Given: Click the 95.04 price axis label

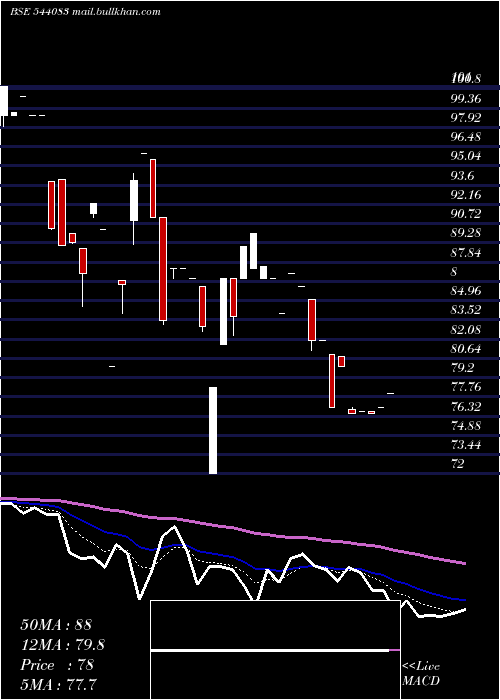Looking at the screenshot, I should [x=466, y=156].
